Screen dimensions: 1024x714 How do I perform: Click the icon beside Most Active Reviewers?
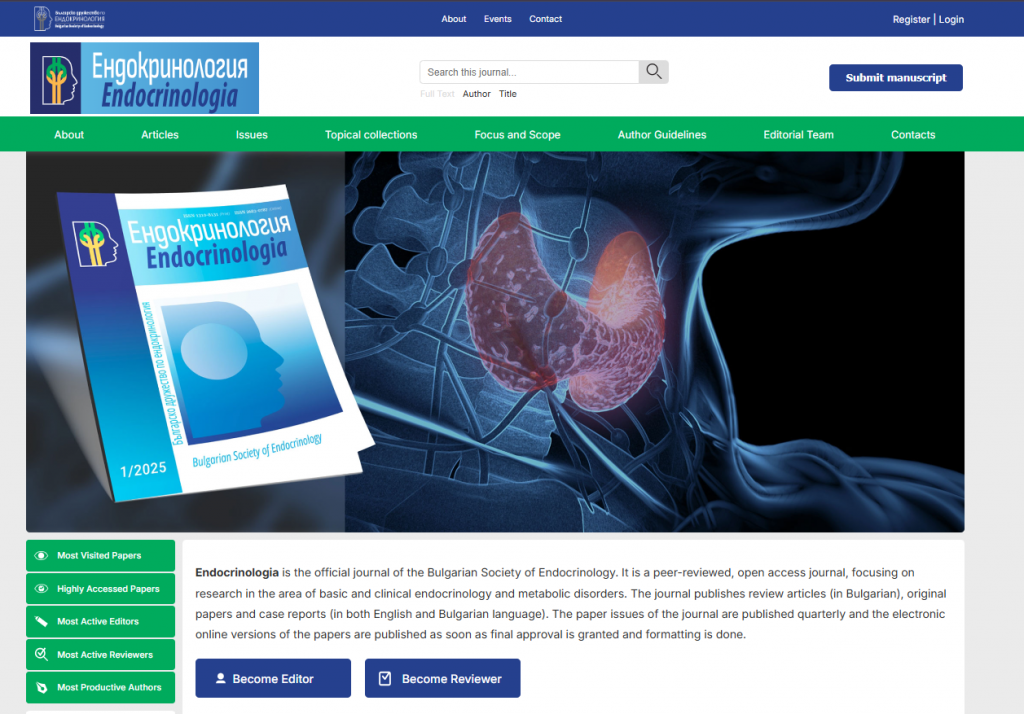[x=41, y=654]
